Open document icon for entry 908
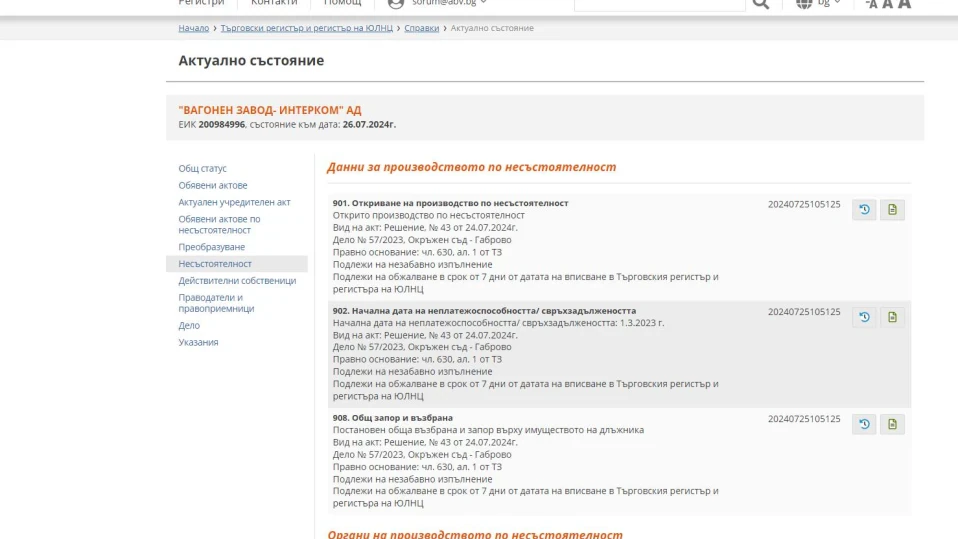The width and height of the screenshot is (958, 539). point(892,424)
